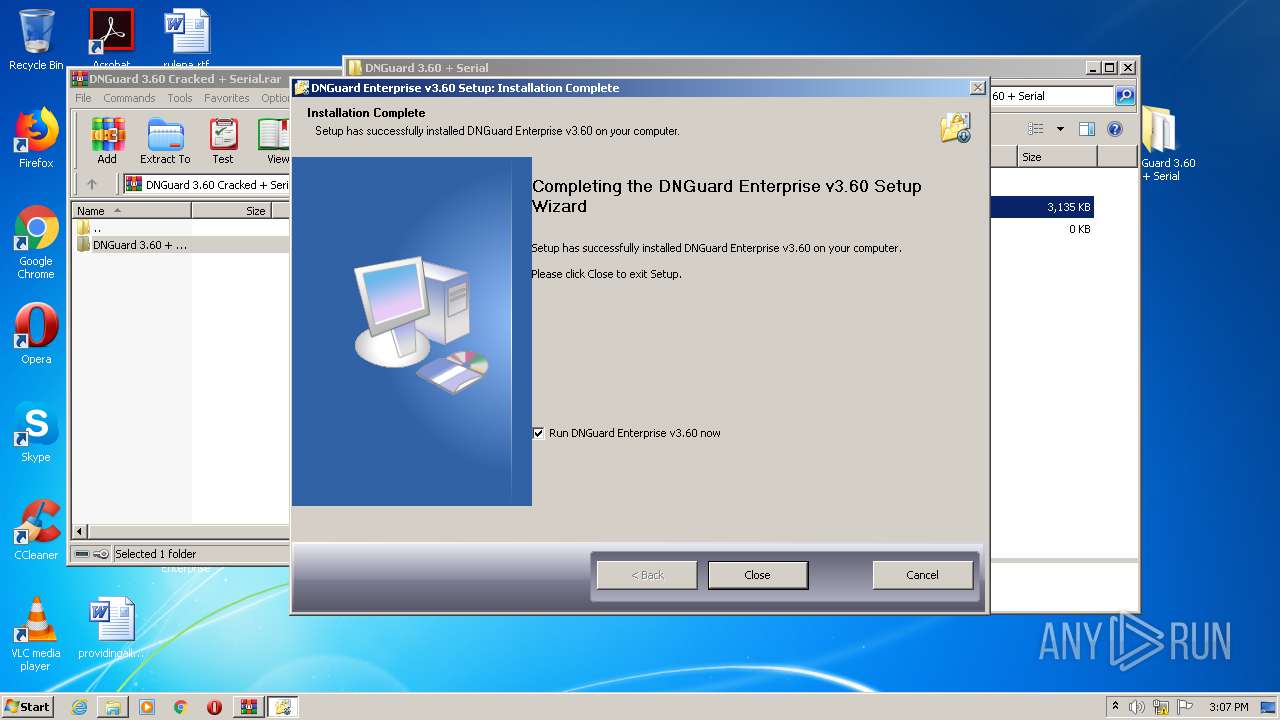Click drive/key status icon in WinRAR status bar
Screen dimensions: 1280x720
(92, 554)
